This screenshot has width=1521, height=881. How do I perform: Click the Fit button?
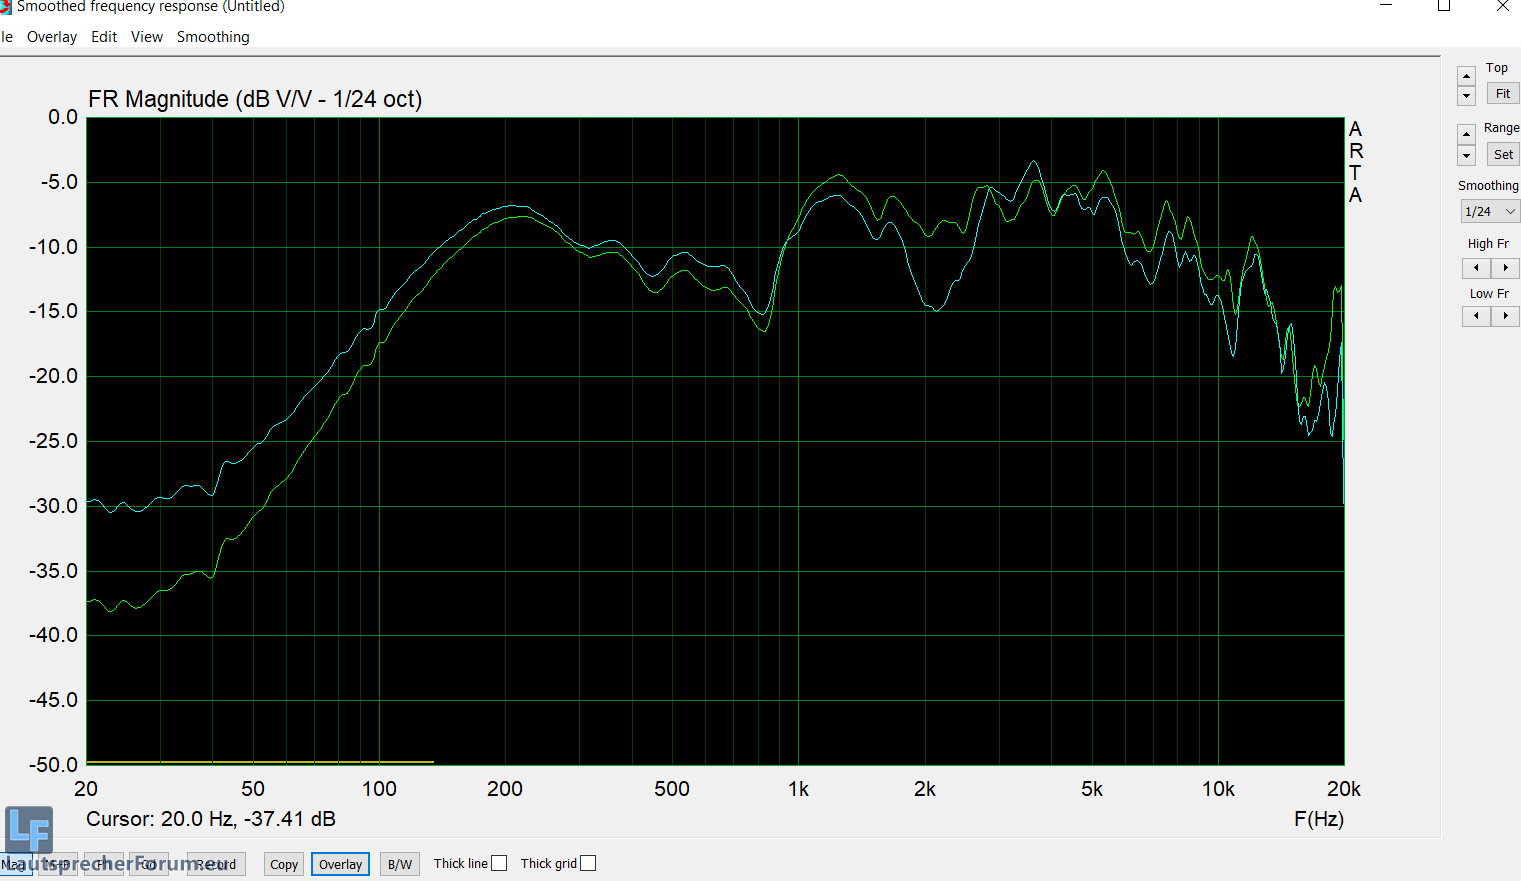click(1502, 93)
